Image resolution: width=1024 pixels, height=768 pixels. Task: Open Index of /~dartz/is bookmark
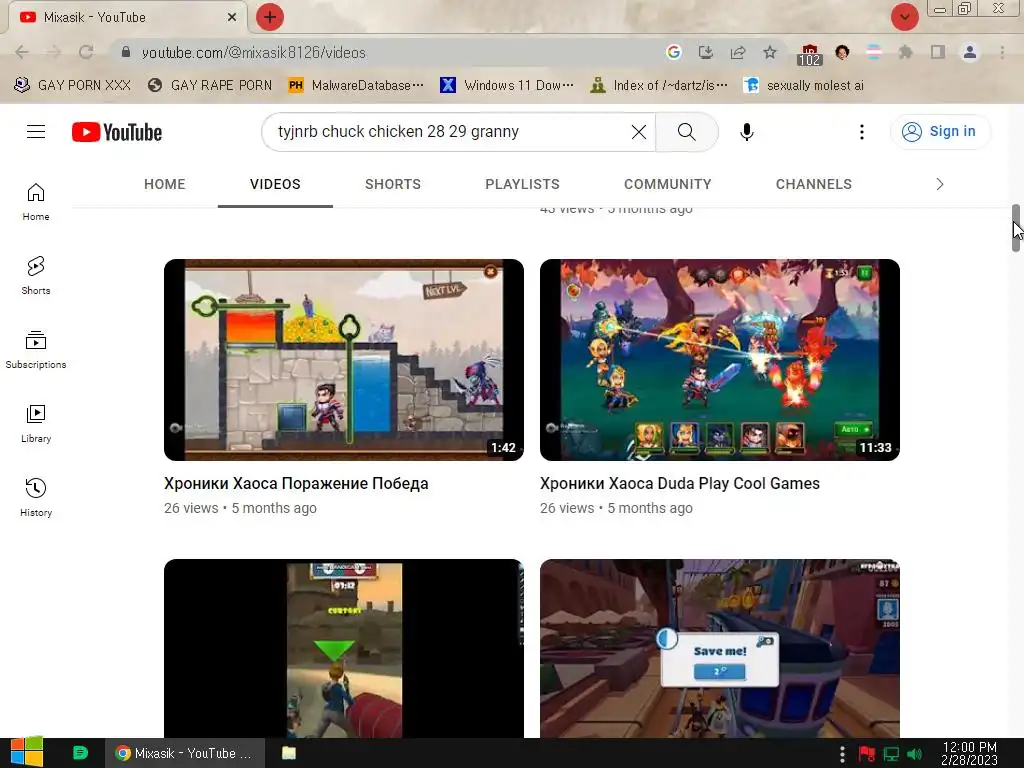point(660,86)
